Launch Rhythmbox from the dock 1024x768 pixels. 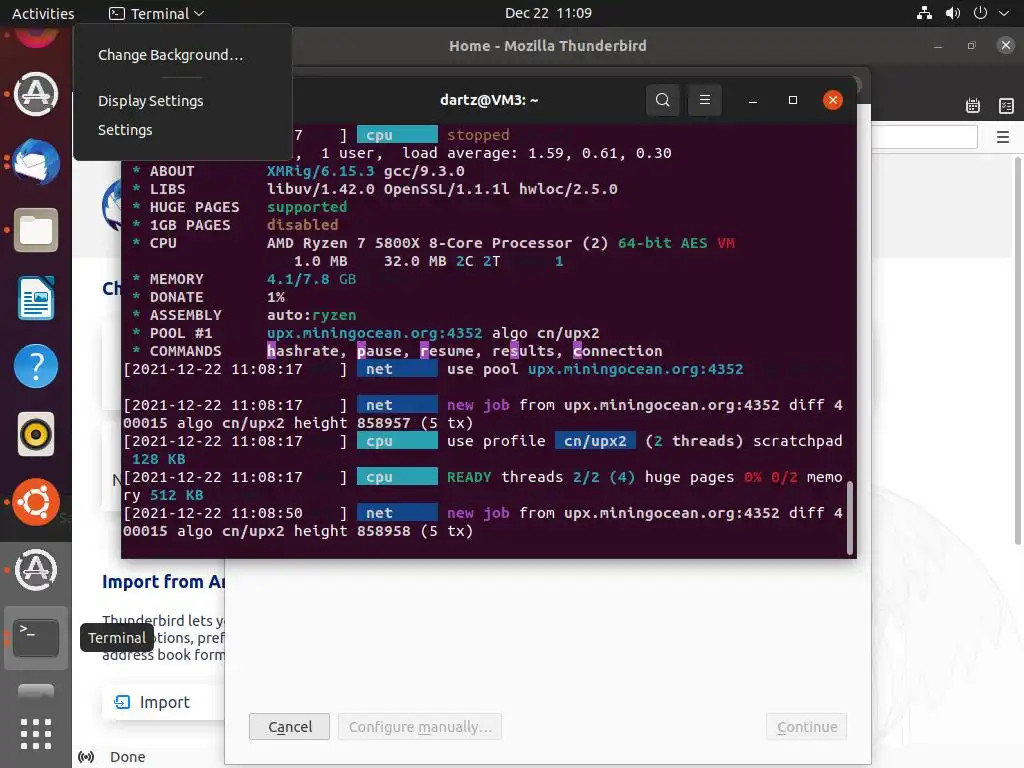tap(36, 434)
